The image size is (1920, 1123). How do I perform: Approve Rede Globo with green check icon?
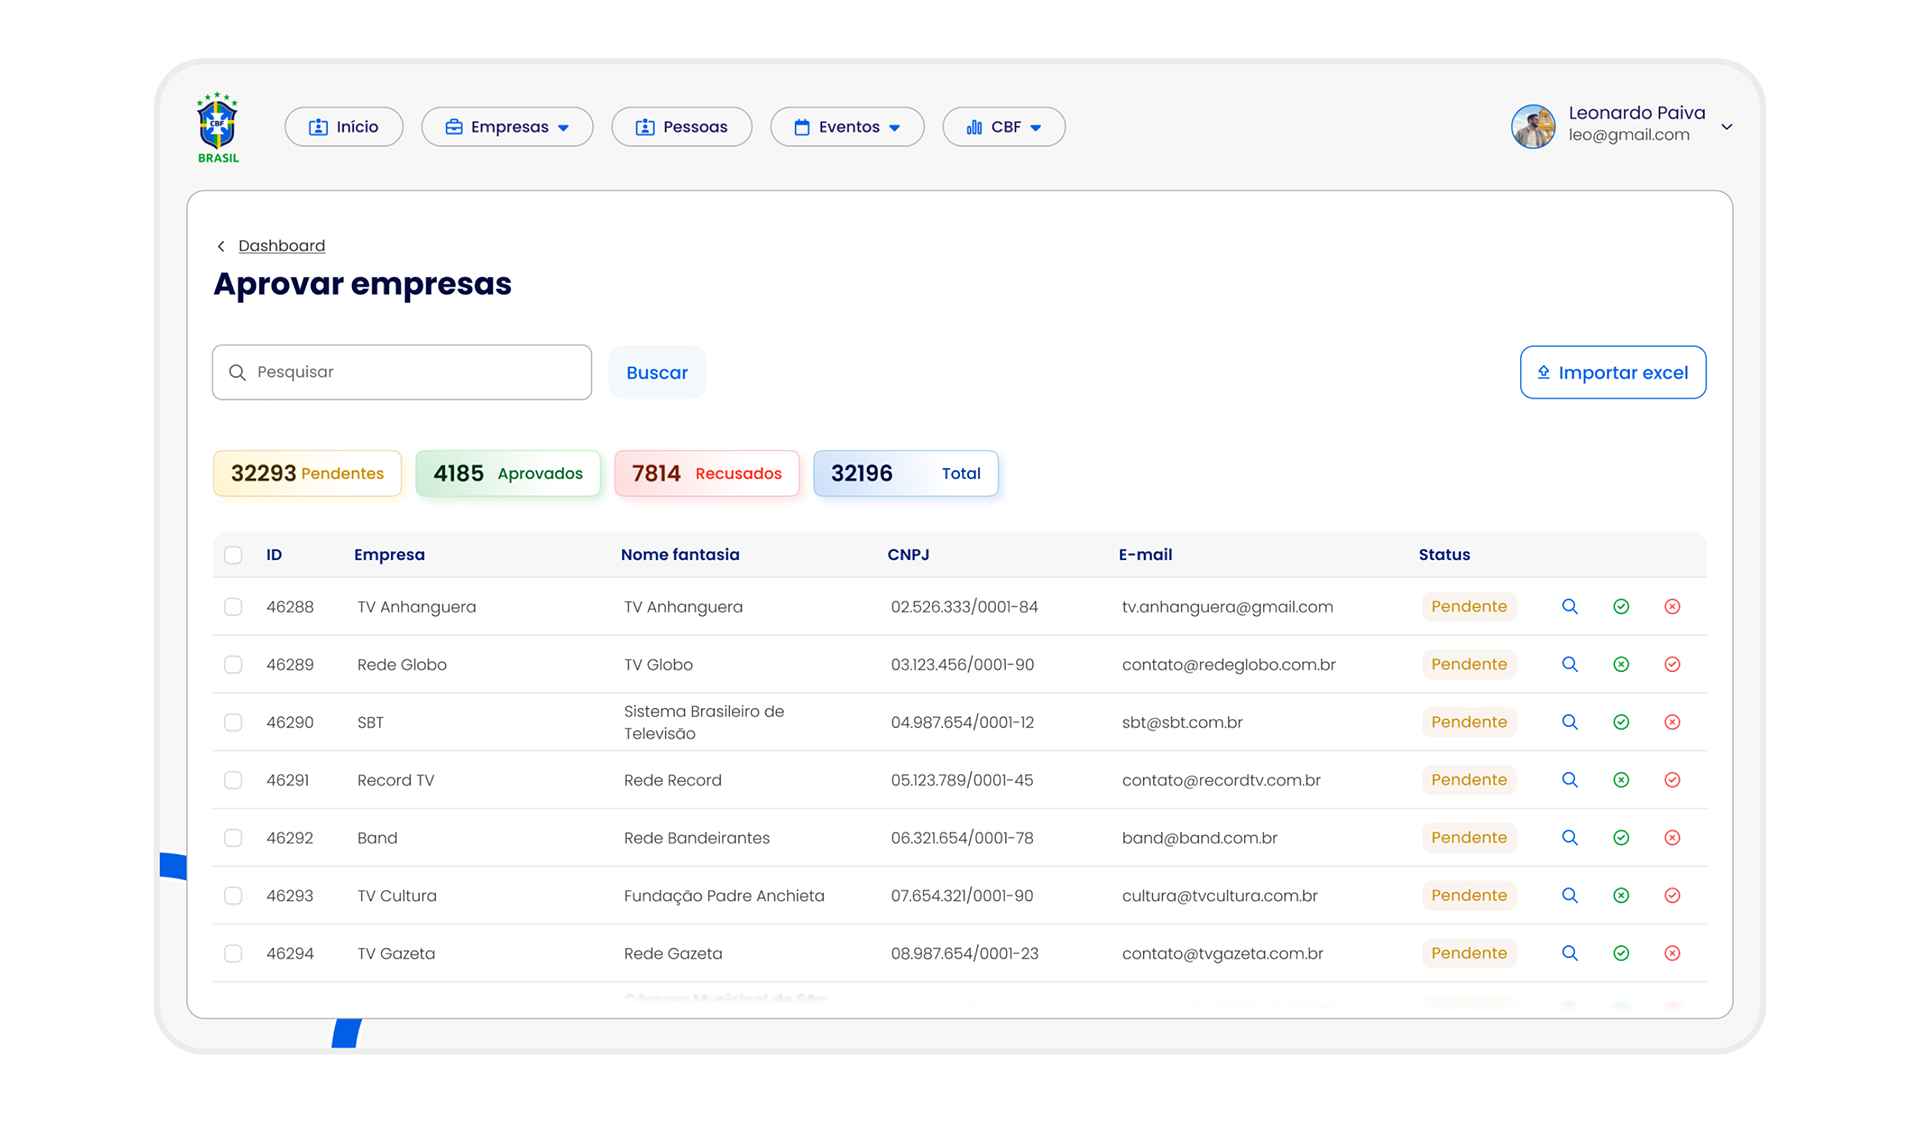[1621, 665]
